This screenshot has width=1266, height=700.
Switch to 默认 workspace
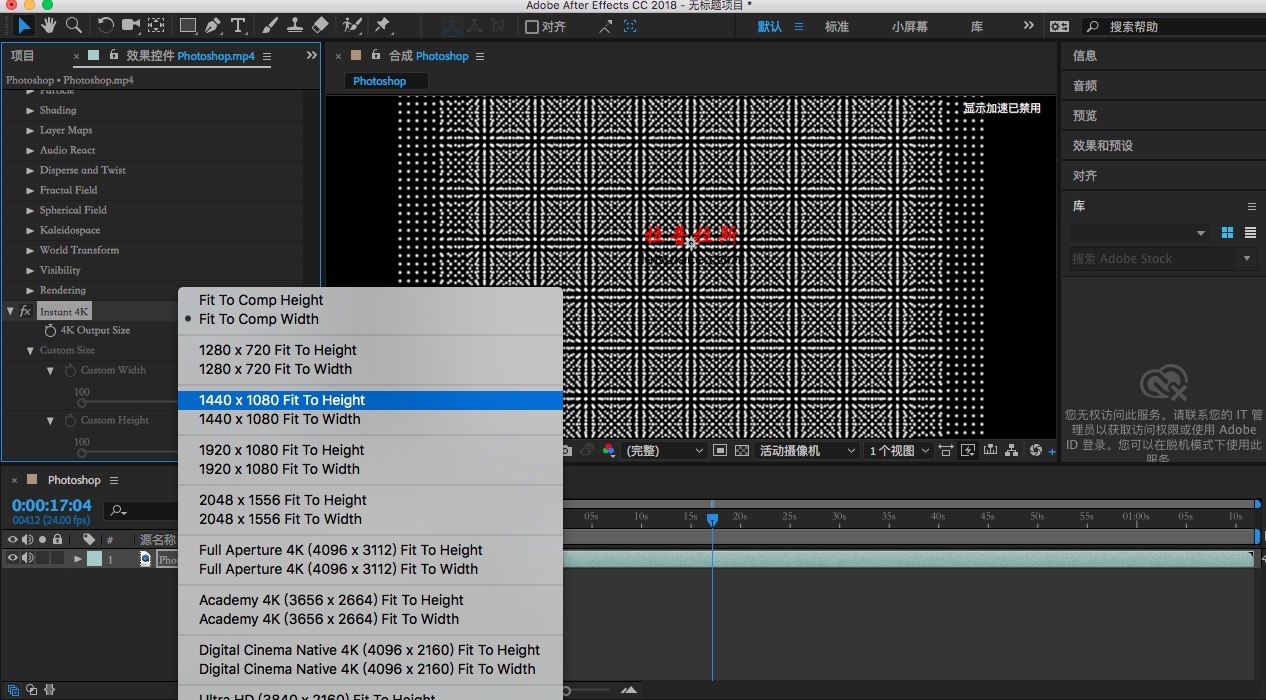click(770, 27)
